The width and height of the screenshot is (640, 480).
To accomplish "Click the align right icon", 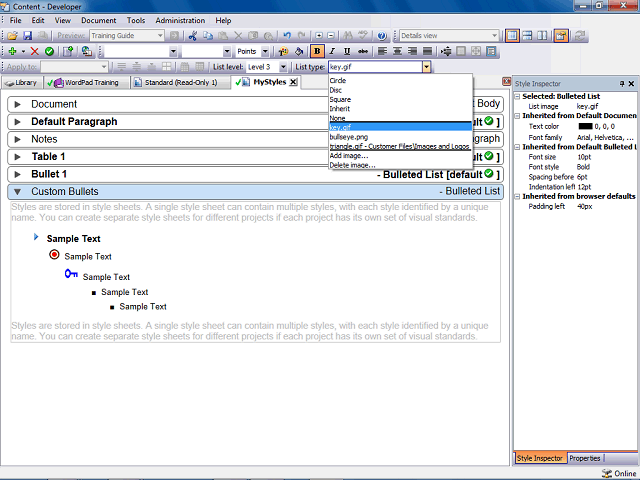I will pos(412,51).
